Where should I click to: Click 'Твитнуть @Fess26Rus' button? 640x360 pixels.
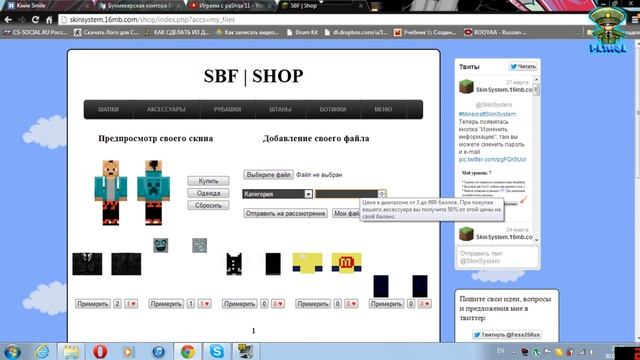coord(507,335)
